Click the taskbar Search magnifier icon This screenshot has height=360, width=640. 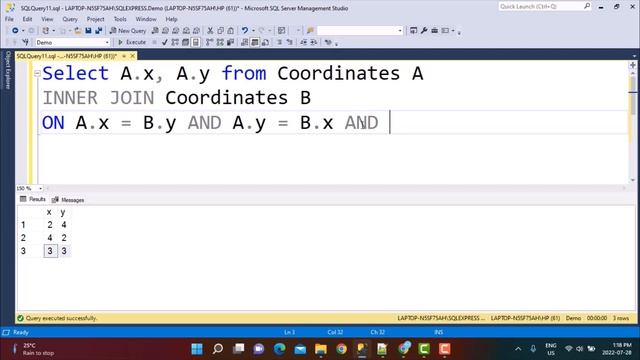(218, 349)
